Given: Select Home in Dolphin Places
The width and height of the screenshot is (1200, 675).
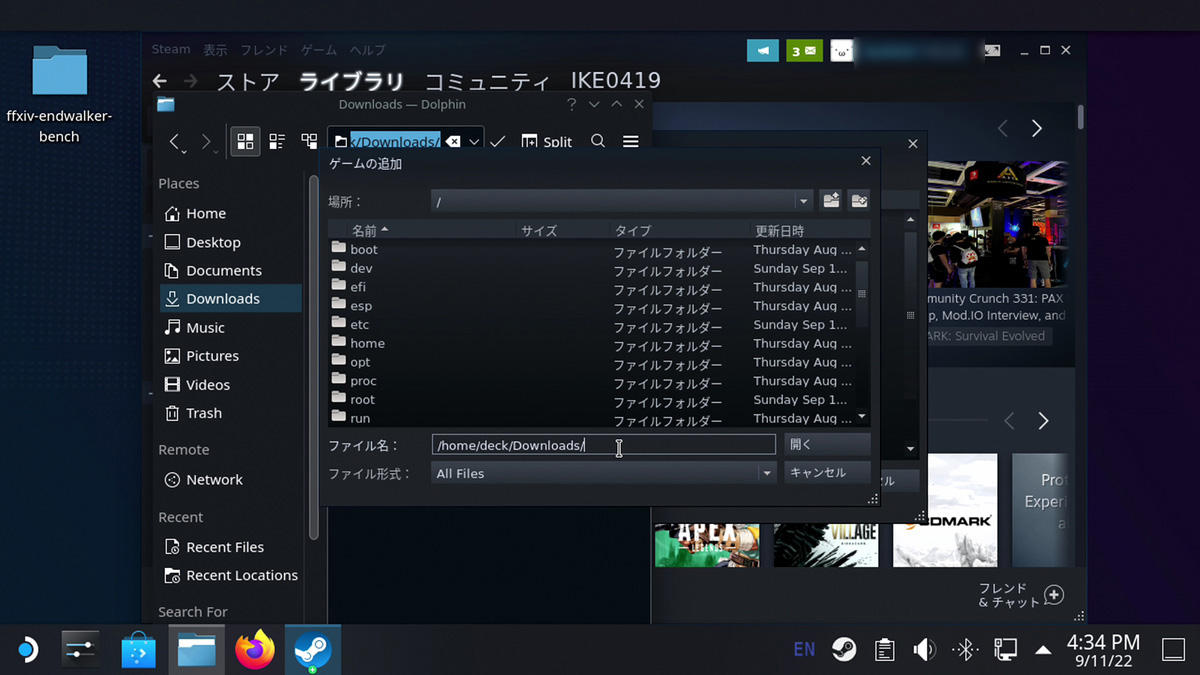Looking at the screenshot, I should (x=230, y=213).
